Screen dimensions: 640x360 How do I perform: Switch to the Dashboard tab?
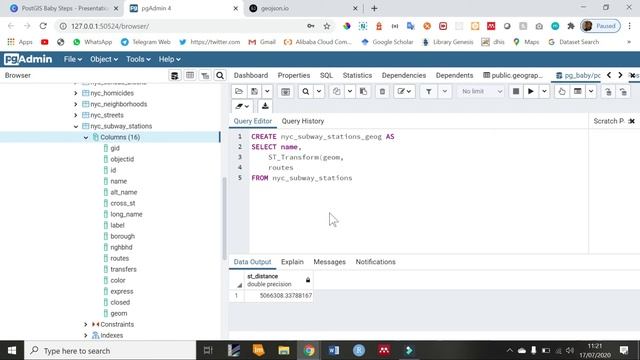point(251,75)
